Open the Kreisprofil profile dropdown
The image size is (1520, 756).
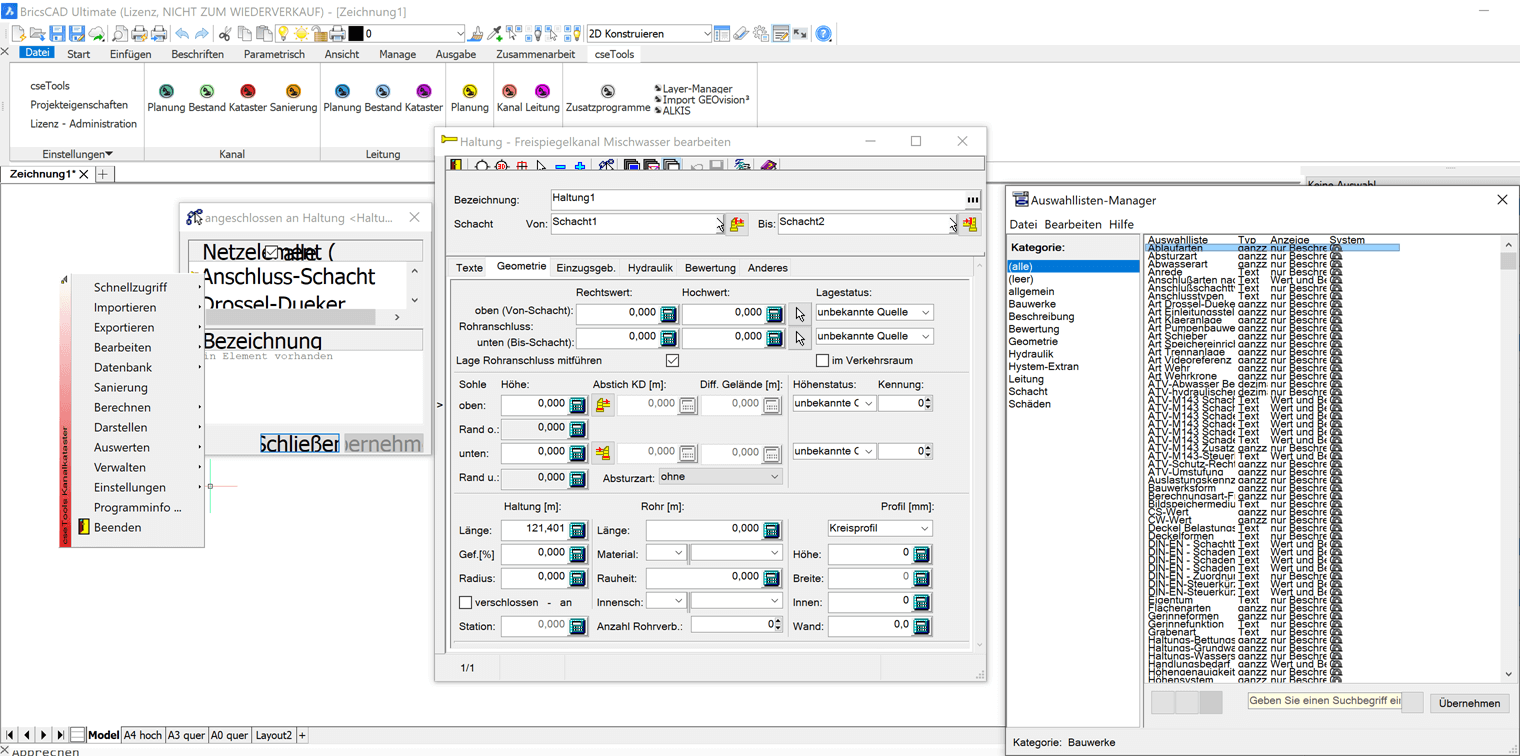pyautogui.click(x=879, y=528)
